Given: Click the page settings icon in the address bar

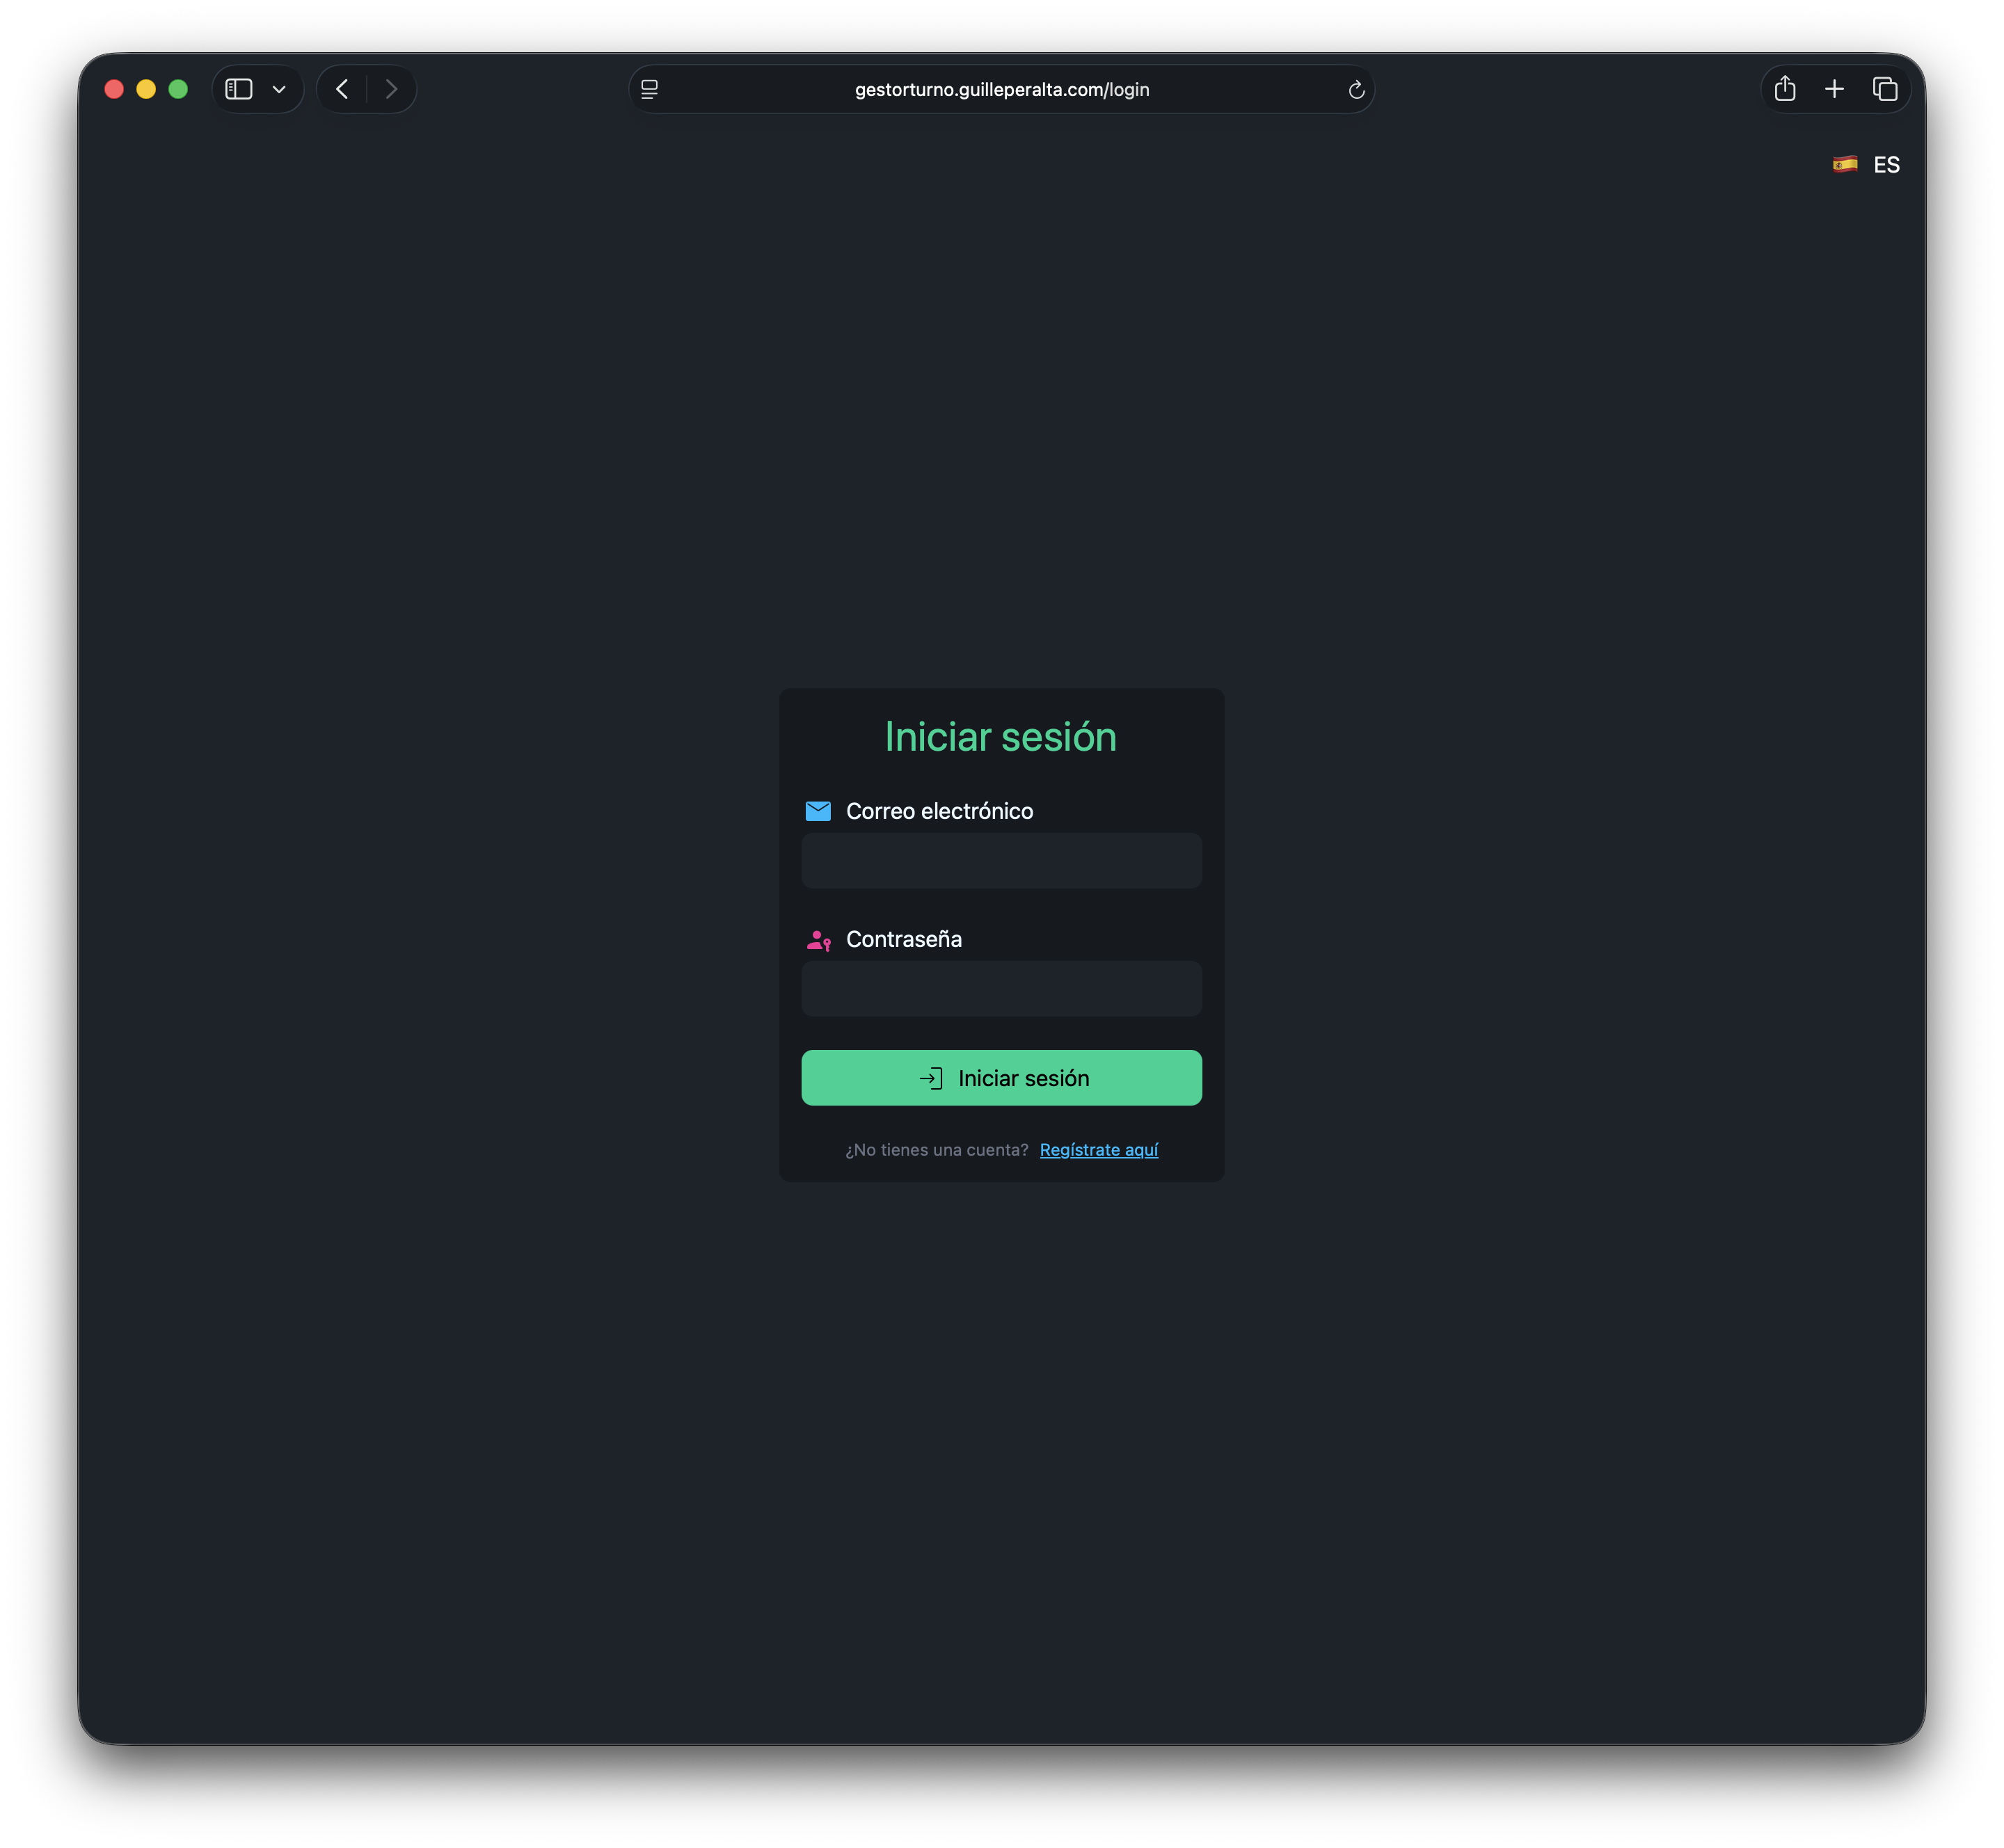Looking at the screenshot, I should pyautogui.click(x=649, y=89).
